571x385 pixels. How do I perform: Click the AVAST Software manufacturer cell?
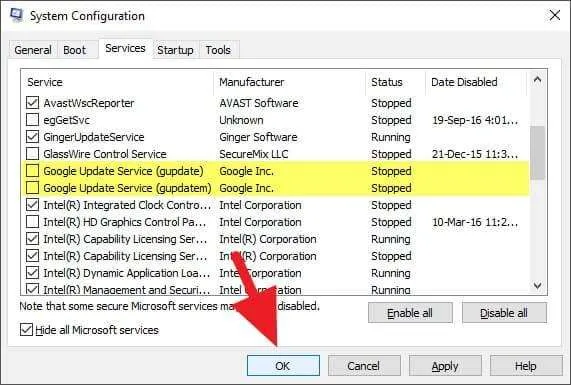pyautogui.click(x=259, y=103)
